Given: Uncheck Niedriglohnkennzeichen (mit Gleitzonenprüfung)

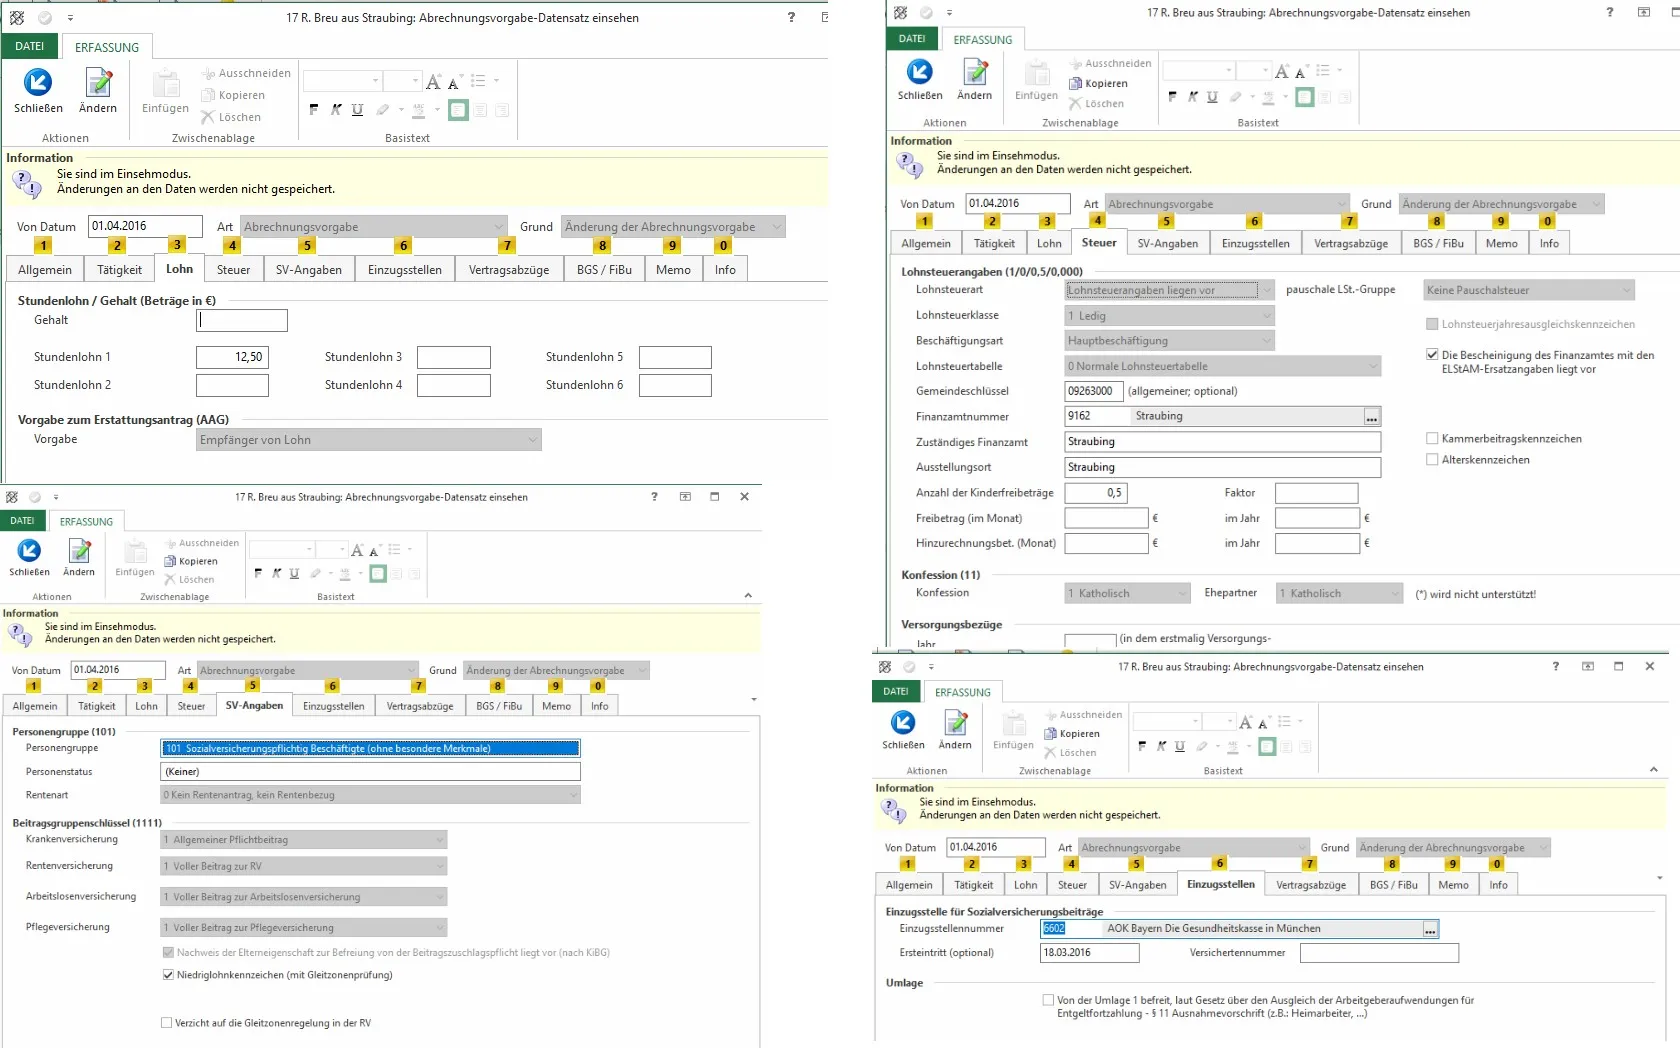Looking at the screenshot, I should (x=168, y=975).
